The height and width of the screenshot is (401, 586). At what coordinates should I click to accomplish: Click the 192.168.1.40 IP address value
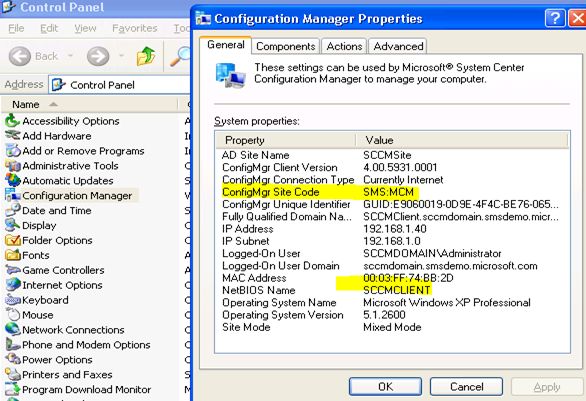click(395, 229)
